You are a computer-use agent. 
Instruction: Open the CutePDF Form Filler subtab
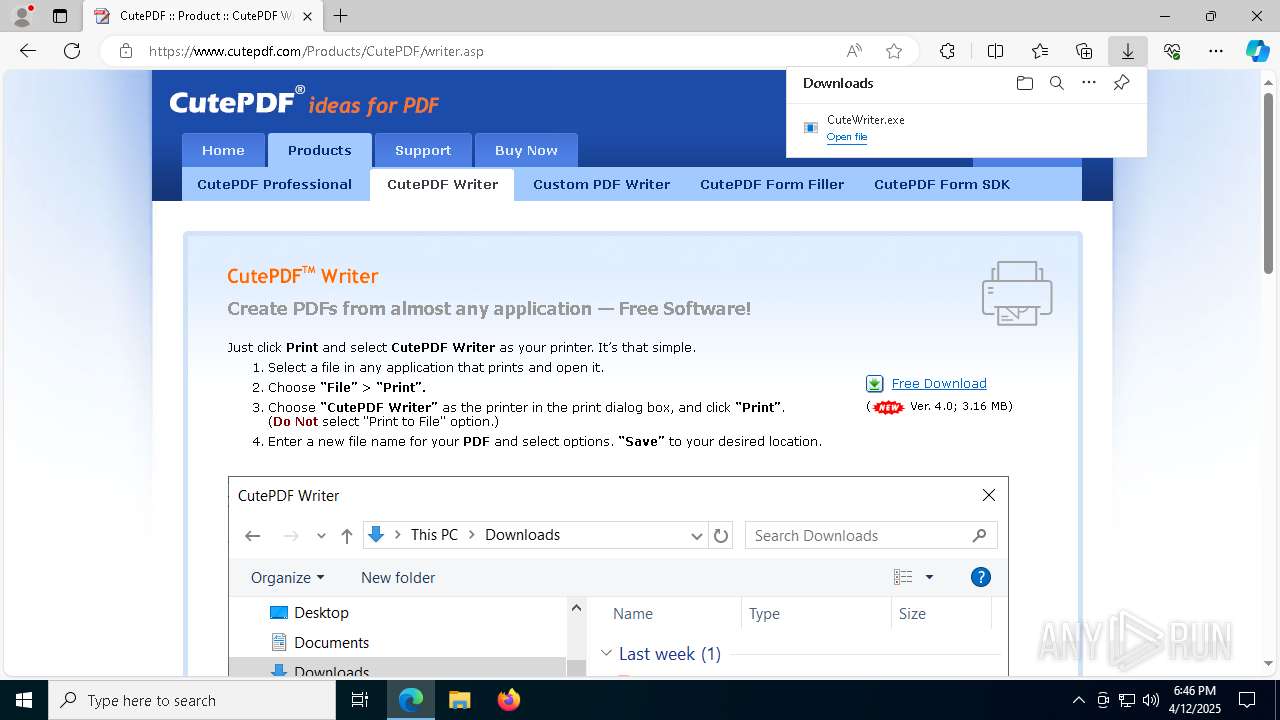pyautogui.click(x=772, y=184)
